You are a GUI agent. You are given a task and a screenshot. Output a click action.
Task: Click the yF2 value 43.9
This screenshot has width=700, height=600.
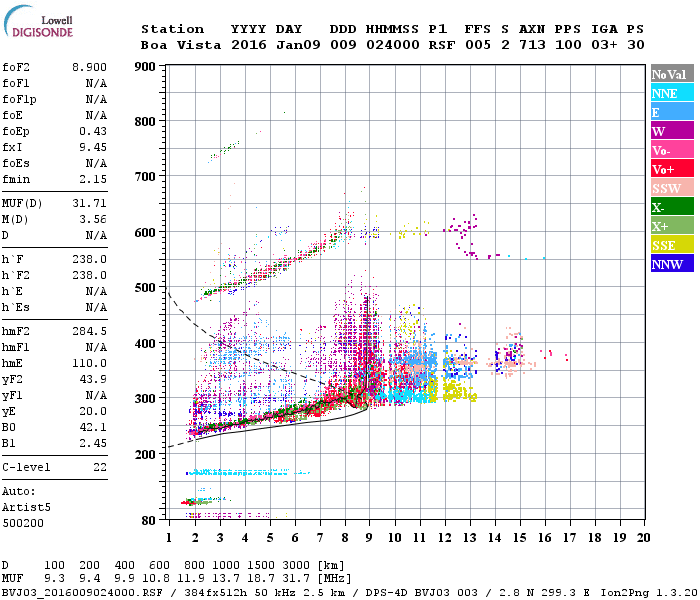pos(93,379)
